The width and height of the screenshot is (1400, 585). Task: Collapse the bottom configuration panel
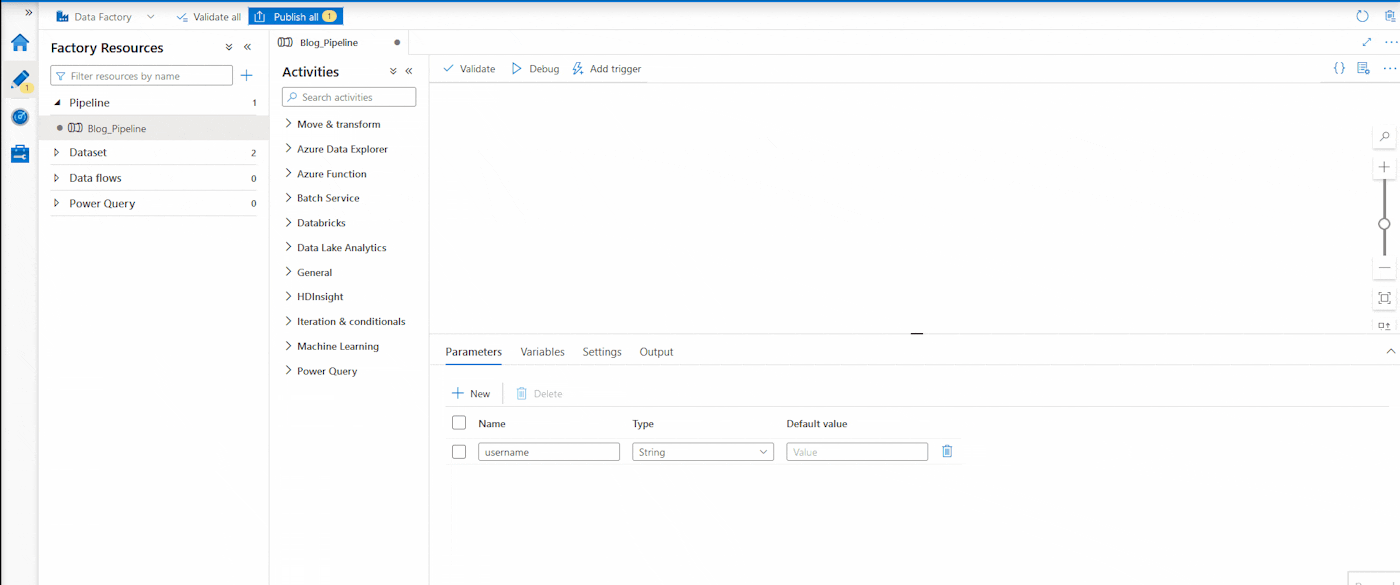[x=1390, y=352]
